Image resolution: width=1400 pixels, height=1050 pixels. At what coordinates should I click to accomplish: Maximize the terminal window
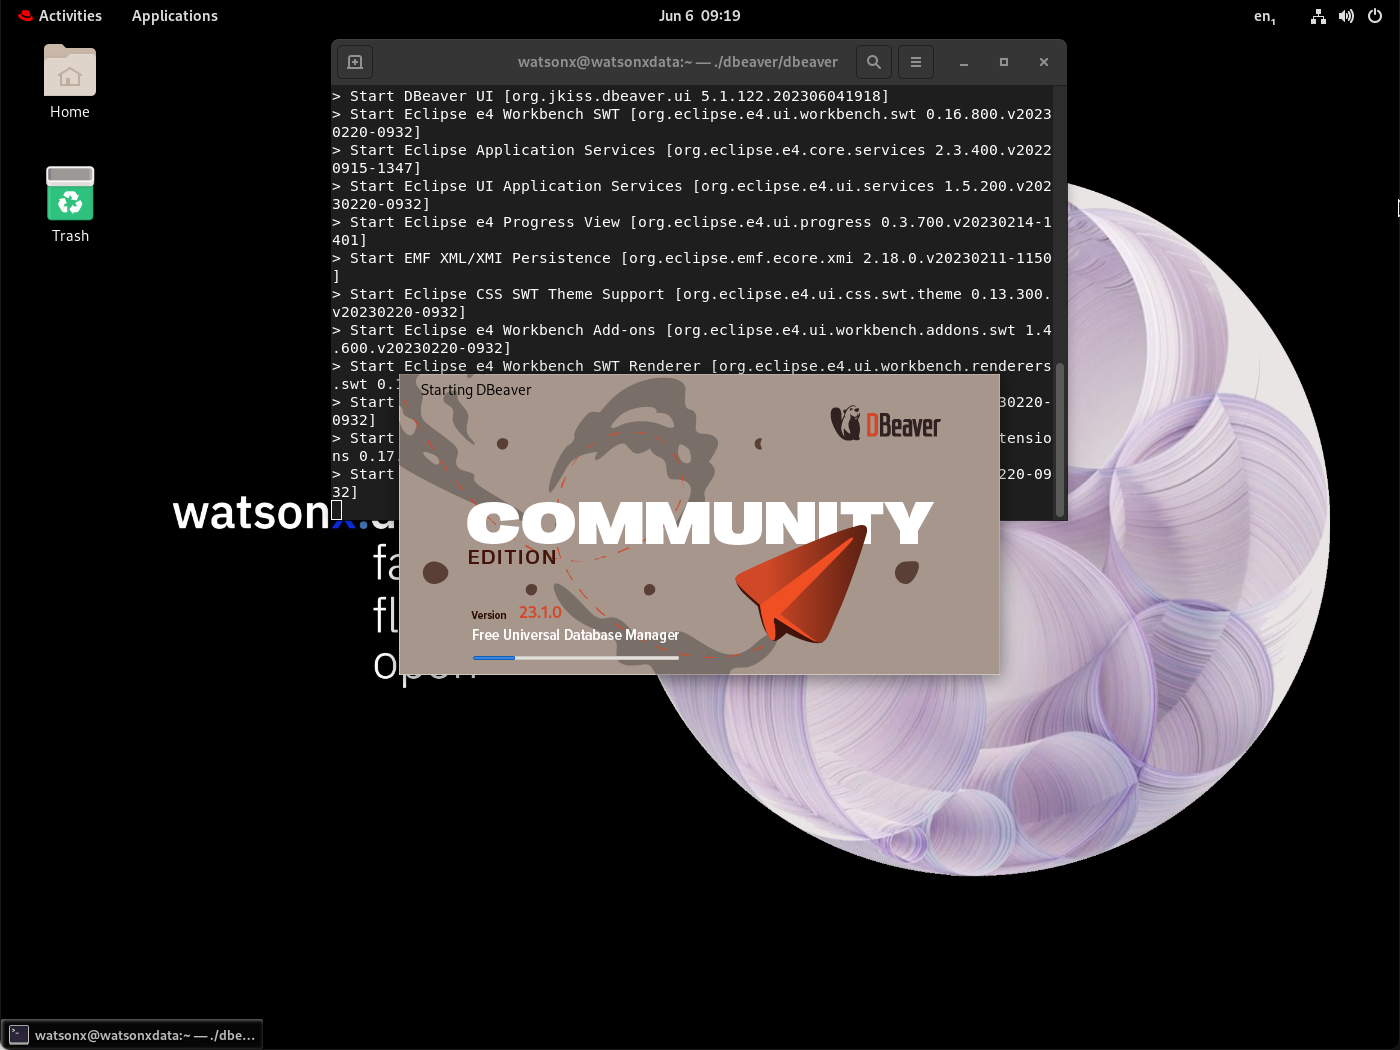(1004, 62)
